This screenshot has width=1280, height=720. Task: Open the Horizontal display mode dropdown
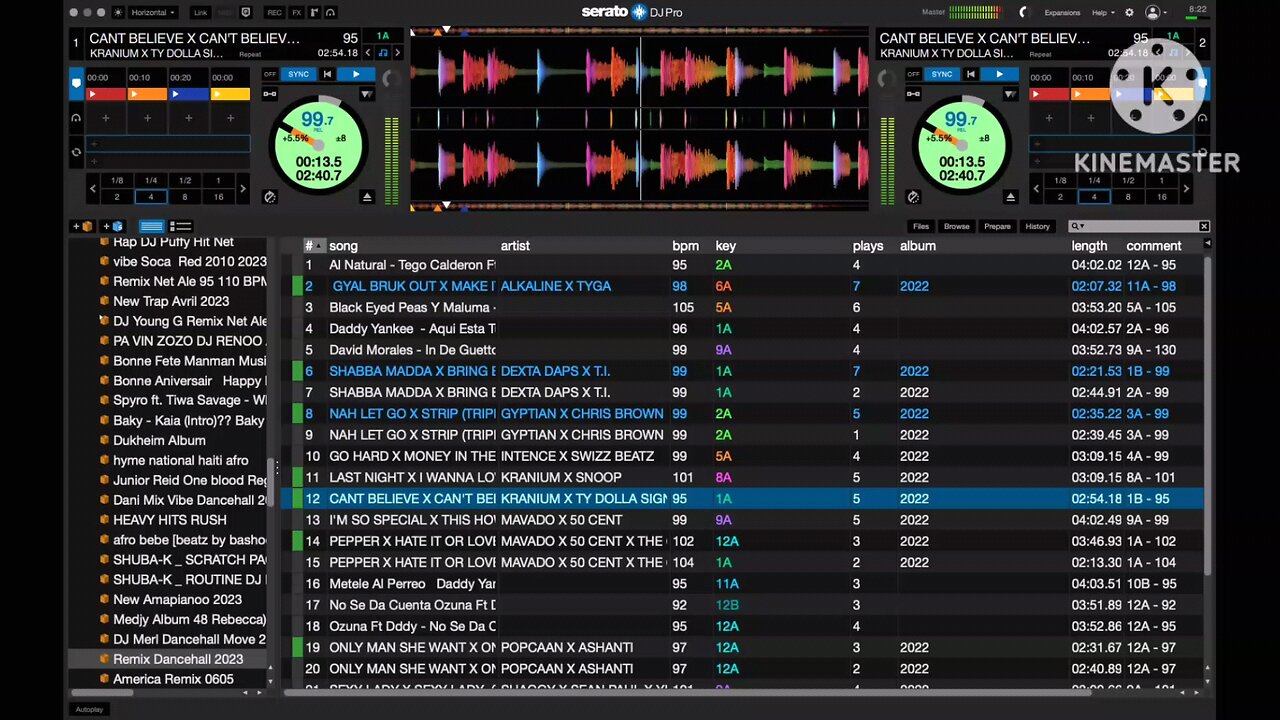tap(153, 13)
